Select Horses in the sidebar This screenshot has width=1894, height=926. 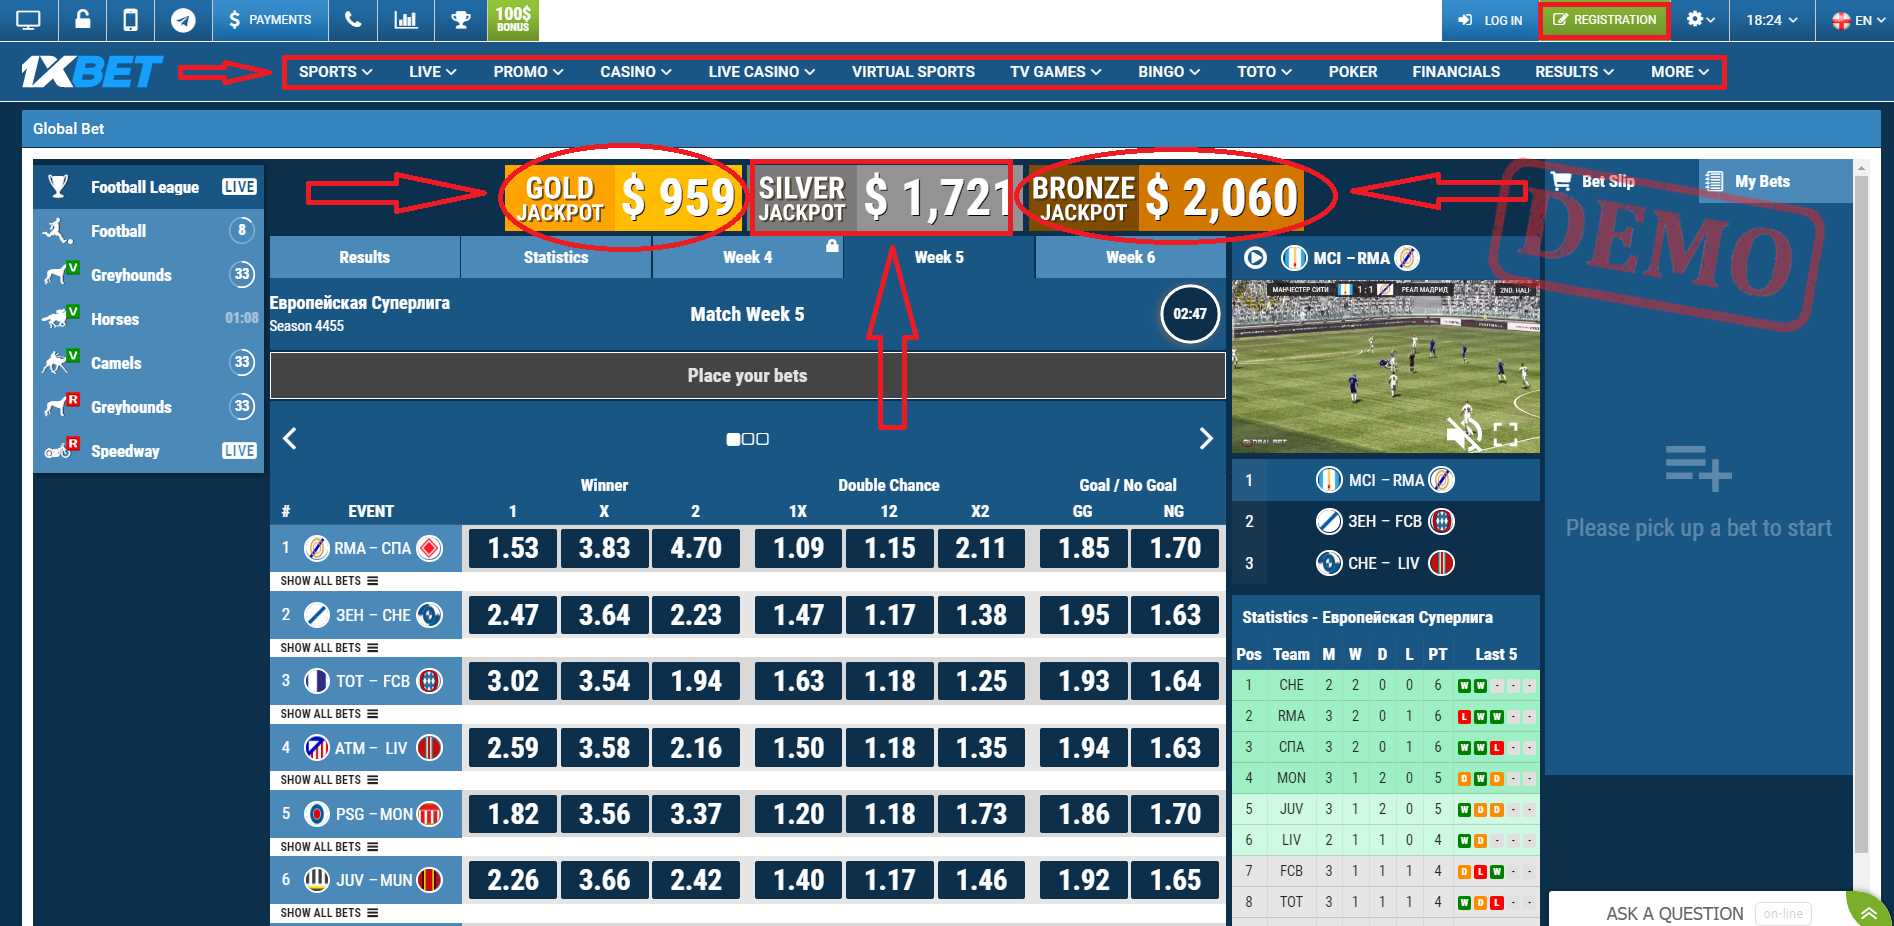click(x=148, y=319)
